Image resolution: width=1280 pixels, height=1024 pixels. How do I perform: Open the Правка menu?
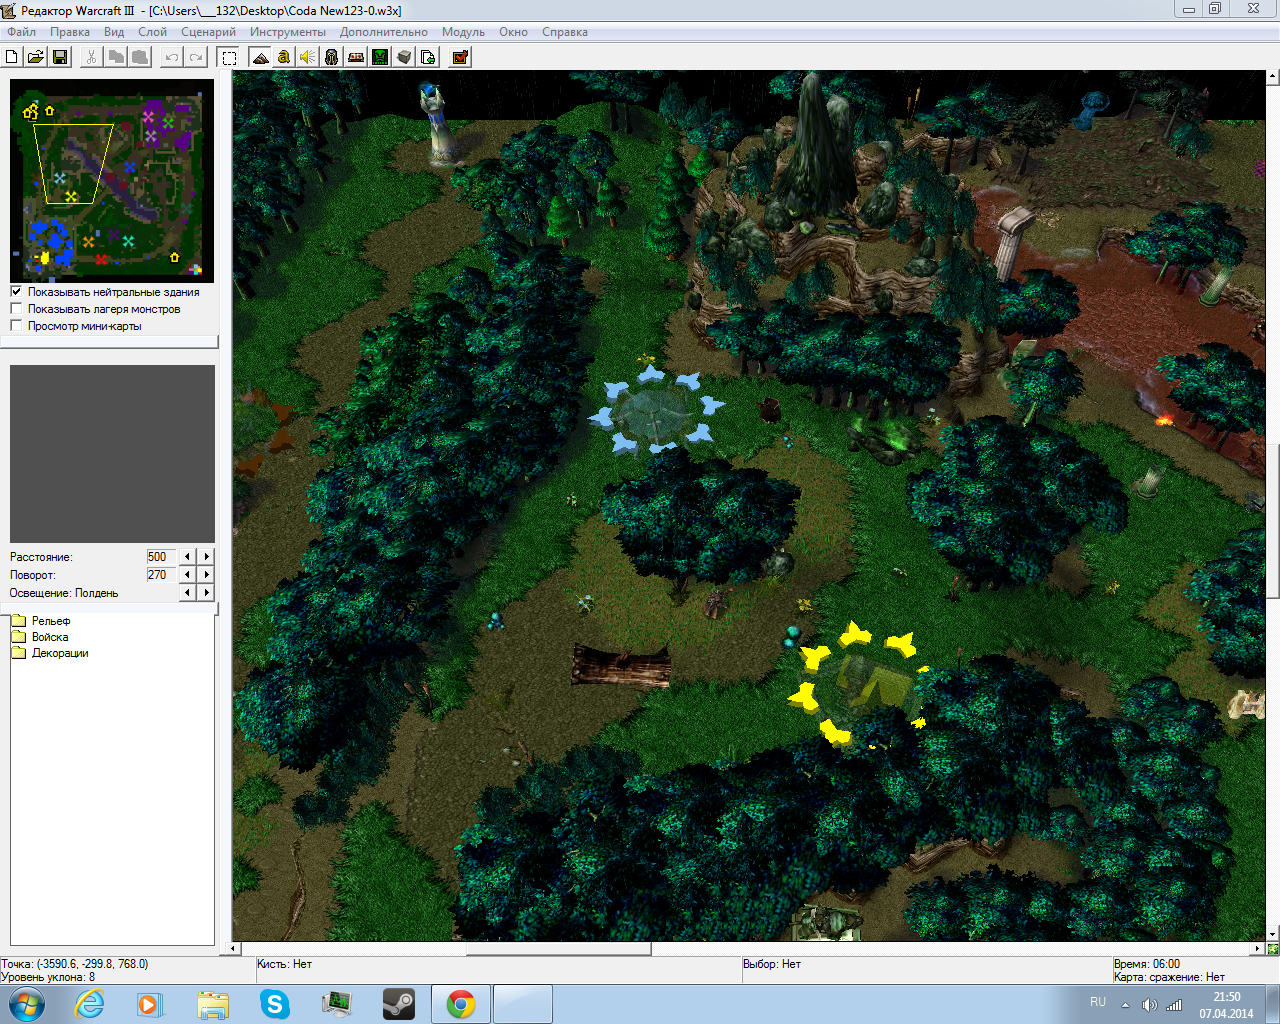[70, 32]
